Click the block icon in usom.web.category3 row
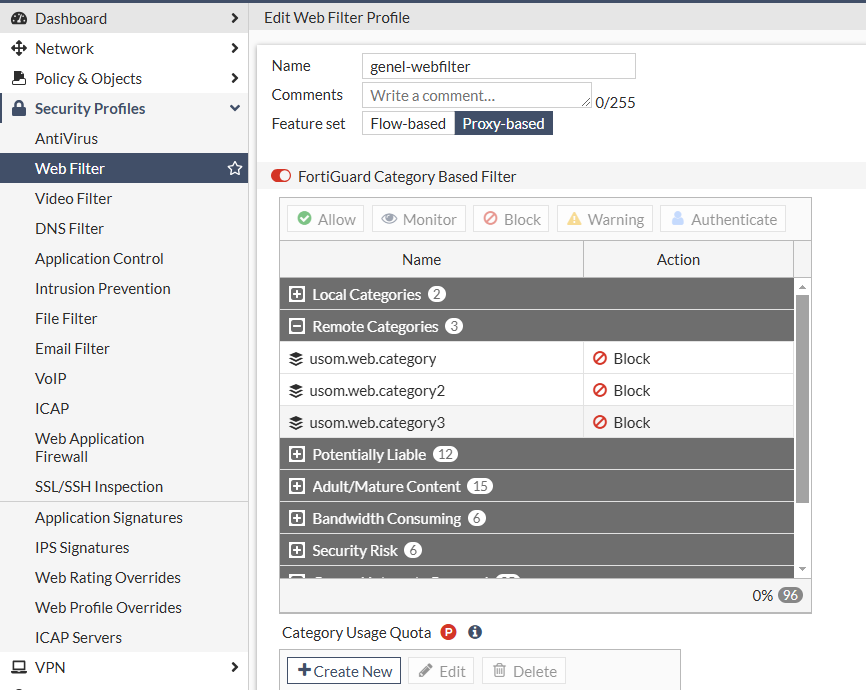The width and height of the screenshot is (866, 690). pos(600,422)
